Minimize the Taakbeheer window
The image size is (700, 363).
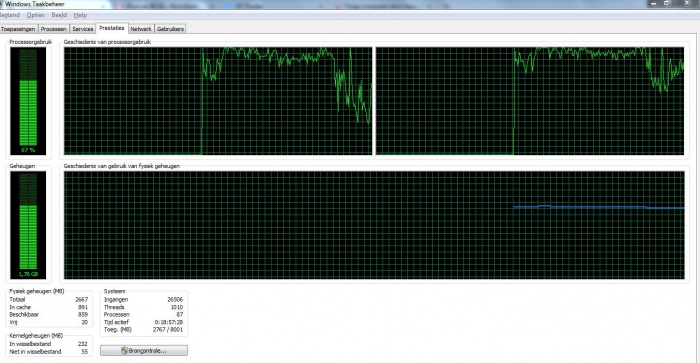654,3
